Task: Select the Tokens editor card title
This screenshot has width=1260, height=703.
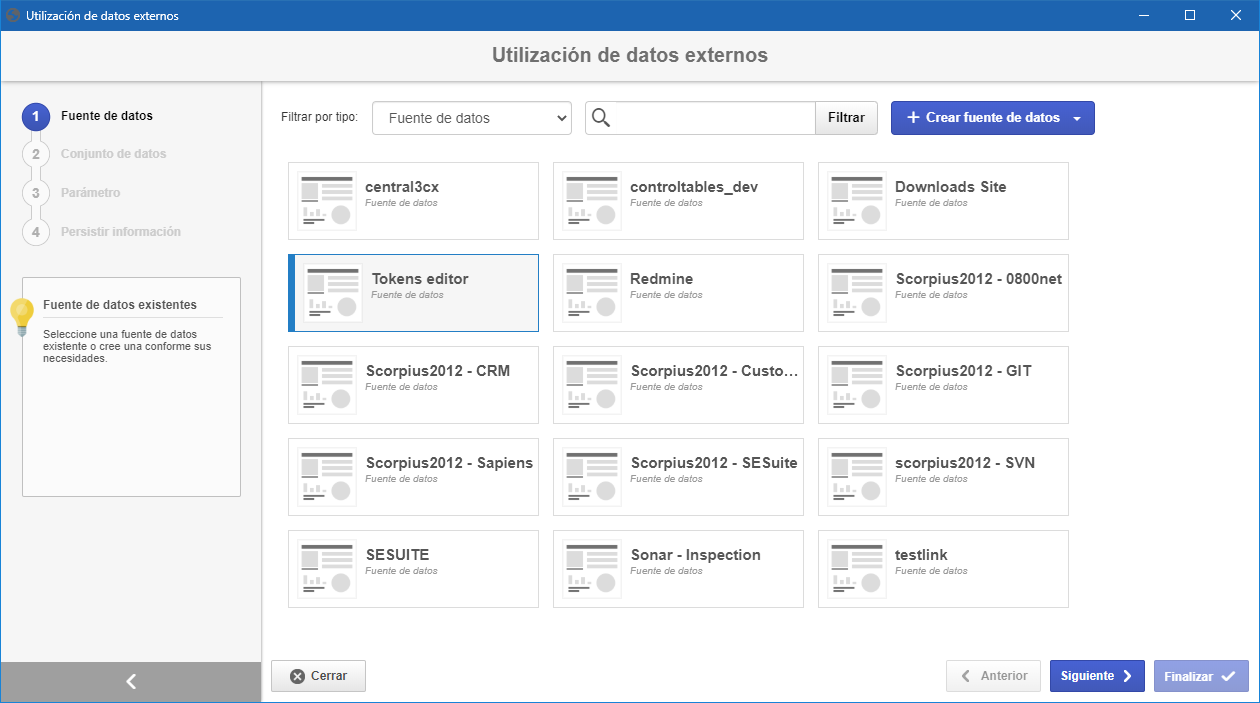Action: [x=420, y=279]
